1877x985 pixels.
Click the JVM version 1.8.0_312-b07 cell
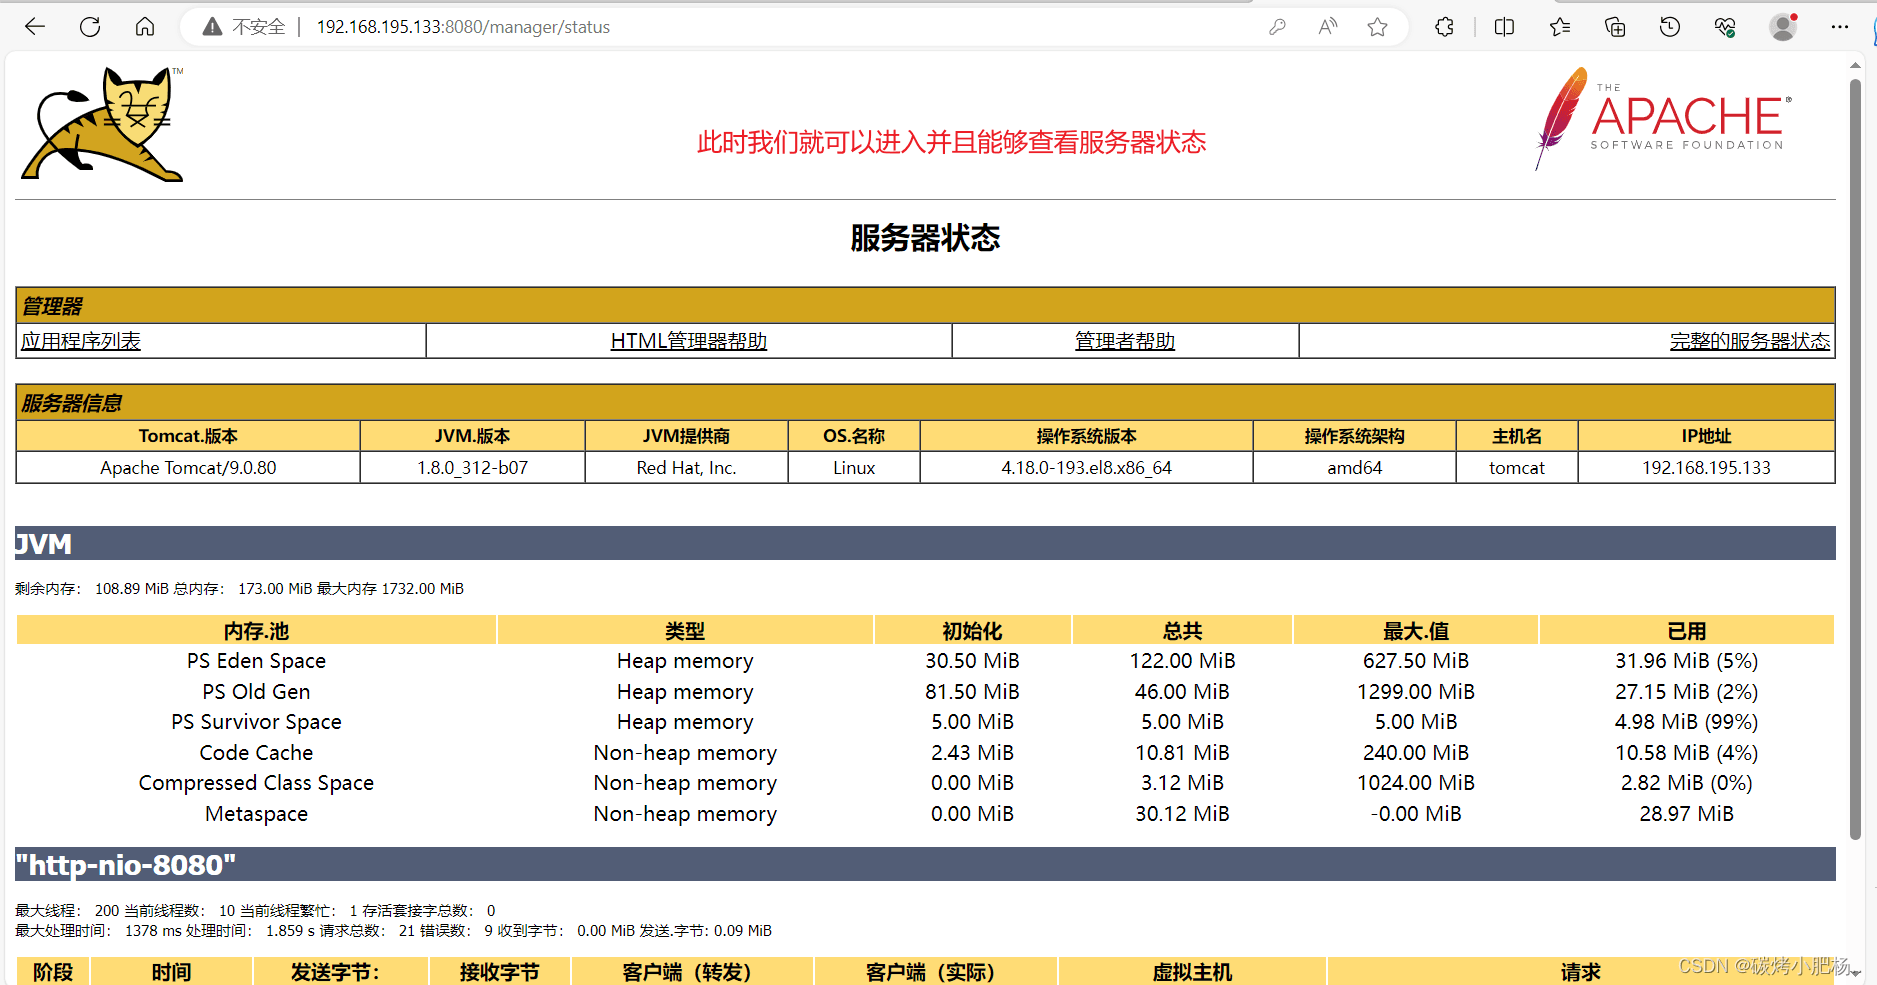point(473,468)
